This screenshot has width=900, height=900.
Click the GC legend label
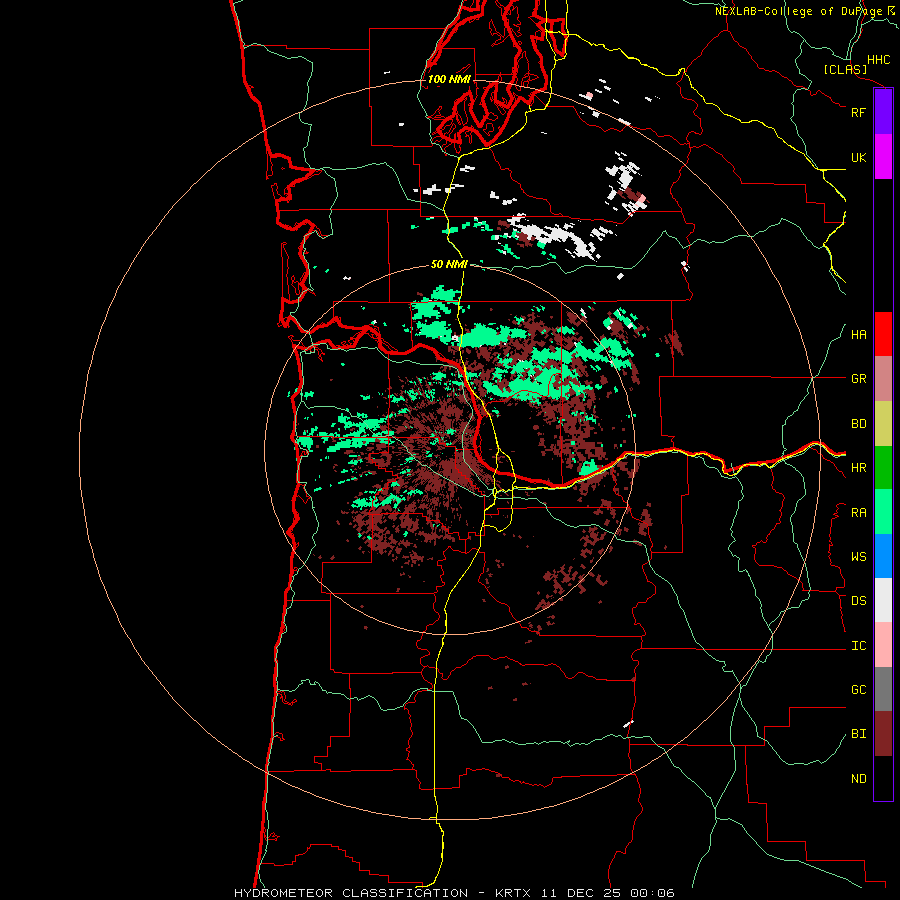(x=859, y=690)
